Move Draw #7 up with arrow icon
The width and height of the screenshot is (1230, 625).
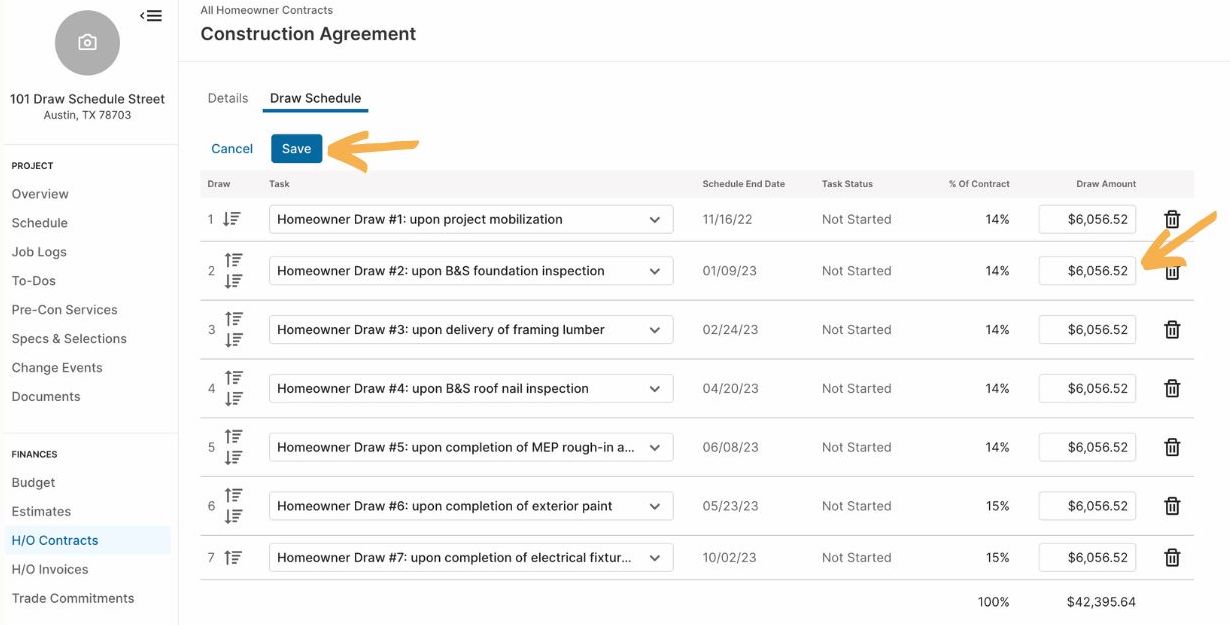coord(233,557)
